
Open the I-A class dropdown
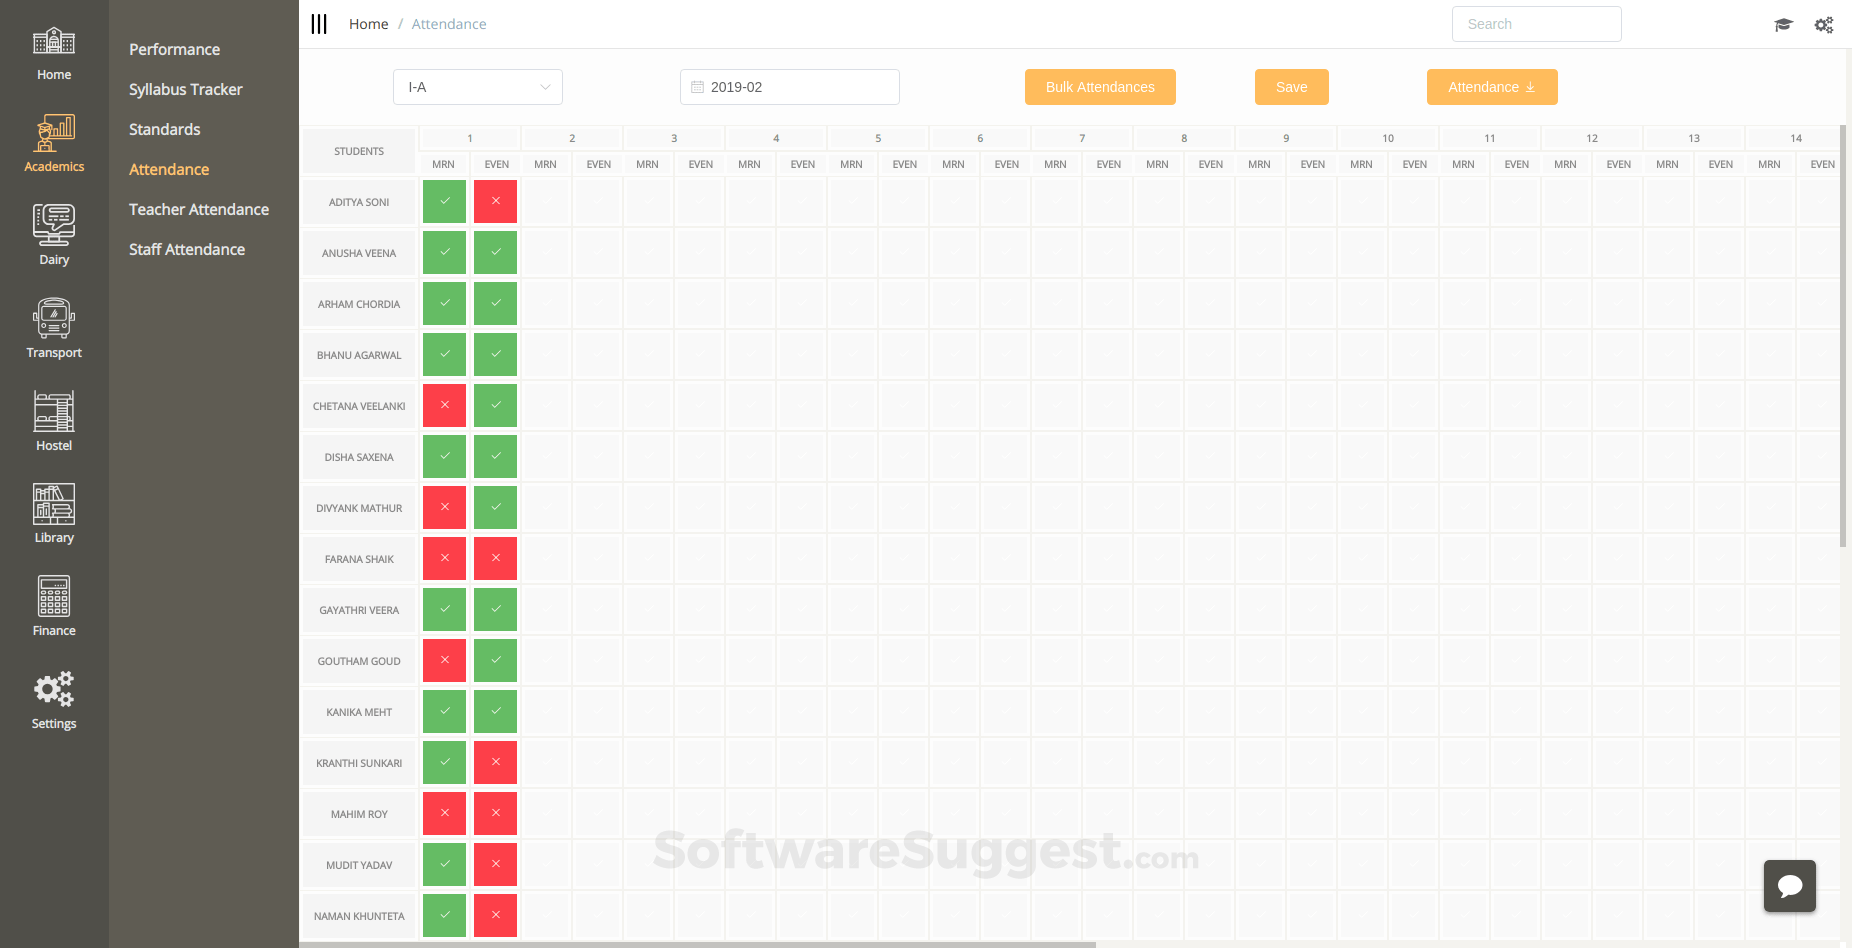[478, 87]
